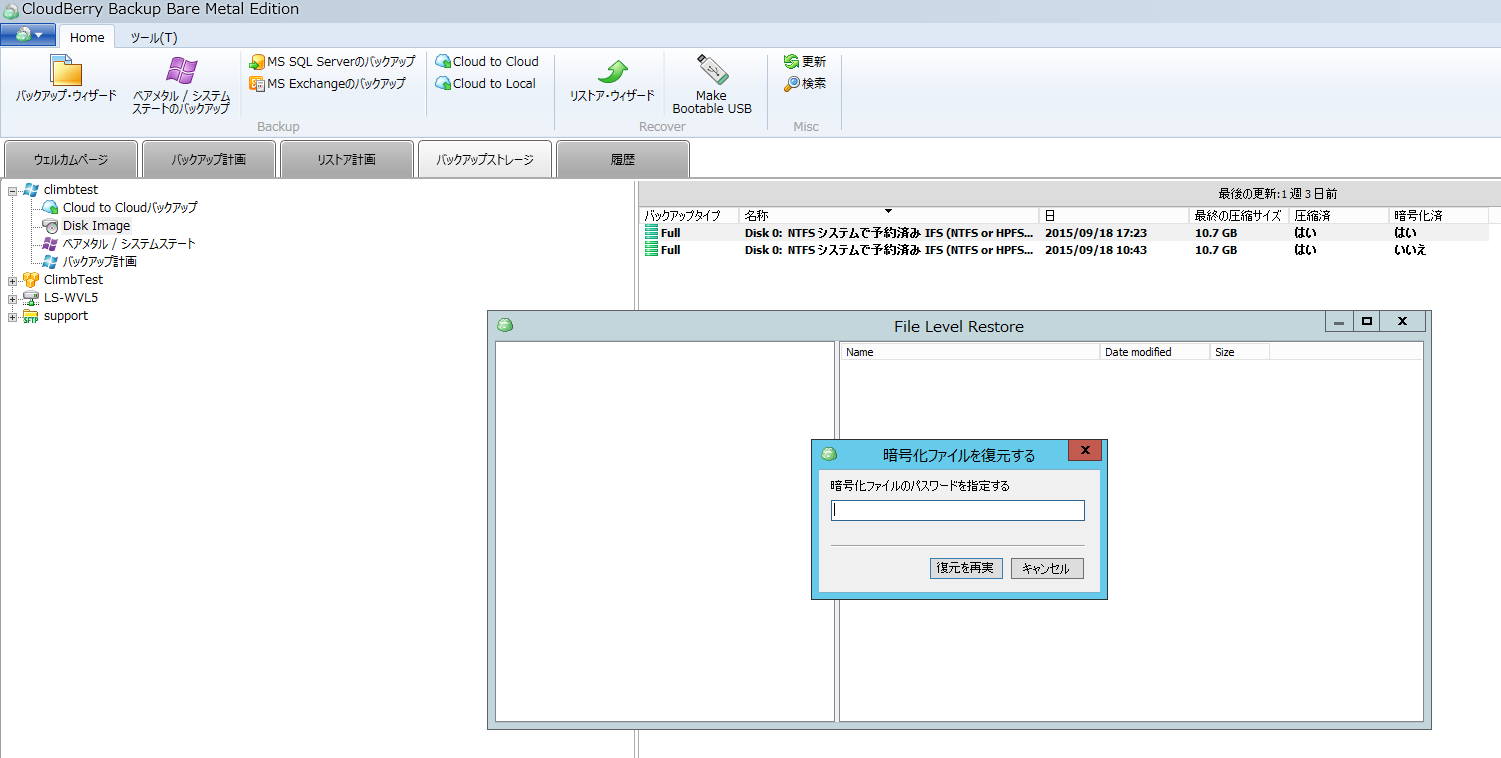Screen dimensions: 1501x758
Task: Select support SFTP storage in tree
Action: coord(65,315)
